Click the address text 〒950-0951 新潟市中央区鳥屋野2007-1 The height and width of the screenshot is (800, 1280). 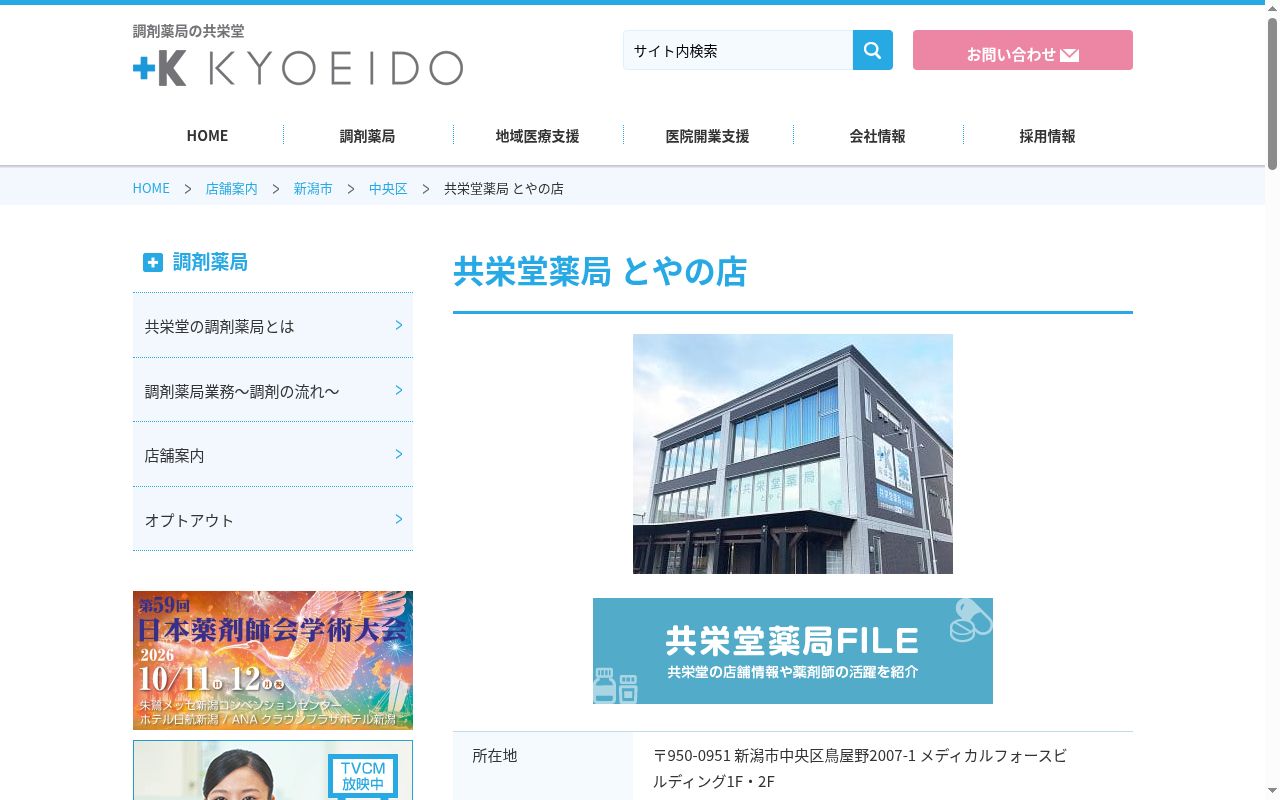click(x=784, y=756)
